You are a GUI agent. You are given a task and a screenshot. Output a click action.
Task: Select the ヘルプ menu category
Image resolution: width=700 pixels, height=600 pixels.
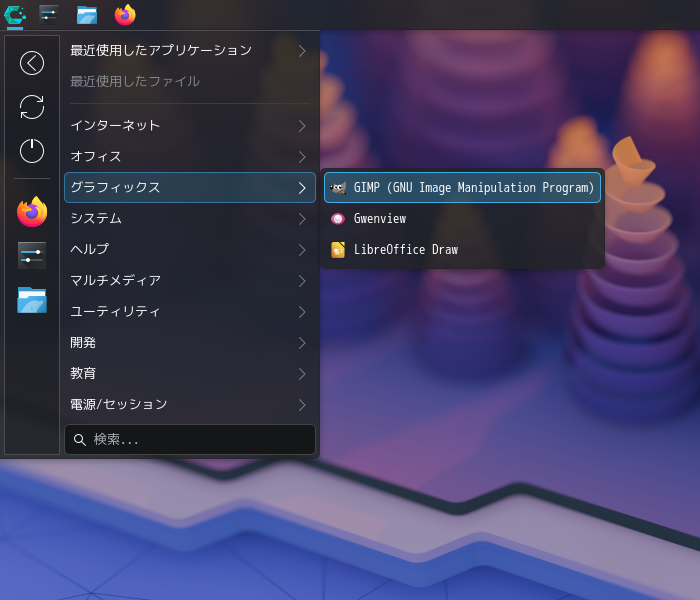coord(190,249)
